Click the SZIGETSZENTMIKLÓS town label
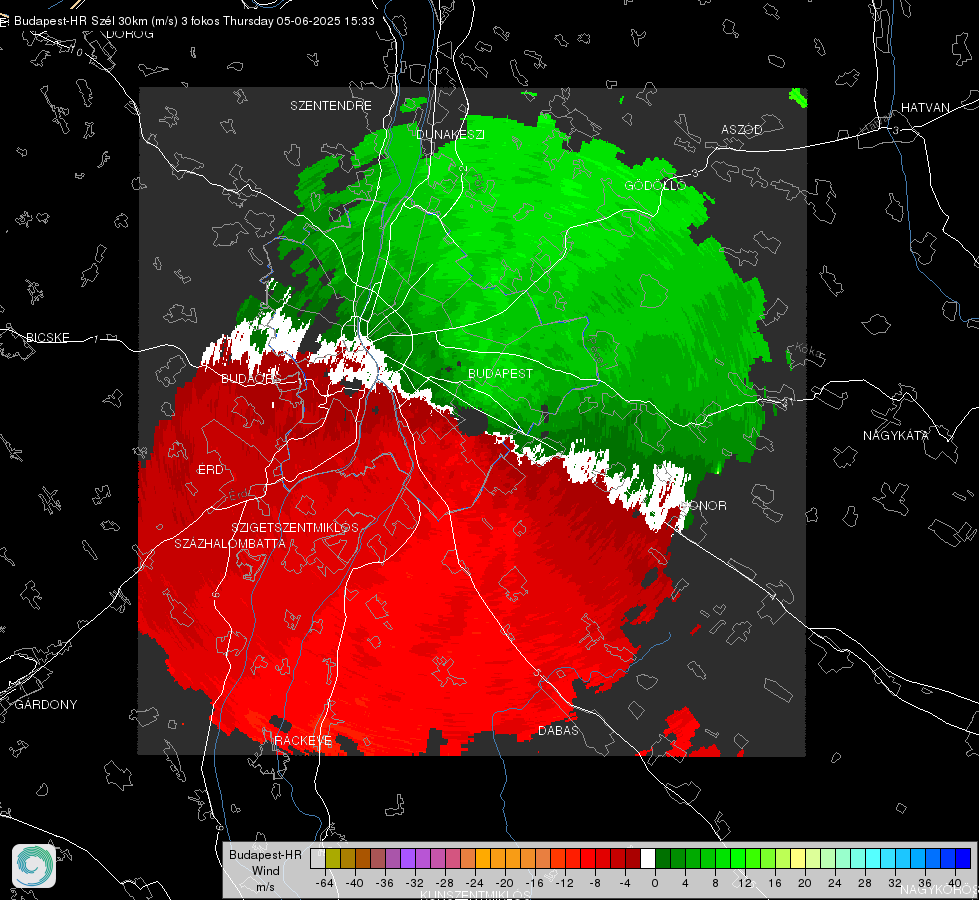979x900 pixels. click(295, 527)
